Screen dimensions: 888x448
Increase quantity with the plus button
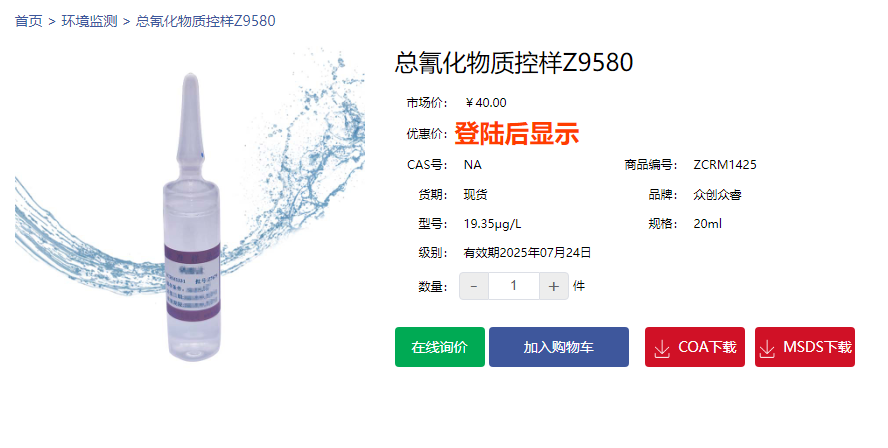click(553, 286)
